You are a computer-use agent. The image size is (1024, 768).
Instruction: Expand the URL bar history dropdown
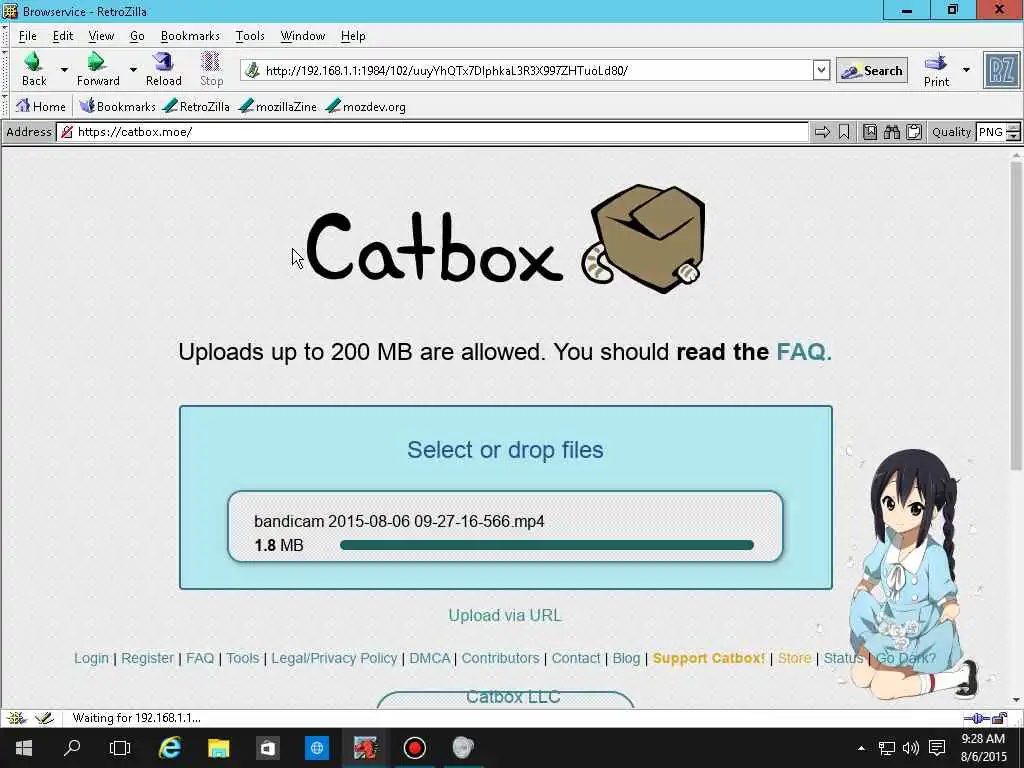point(821,70)
